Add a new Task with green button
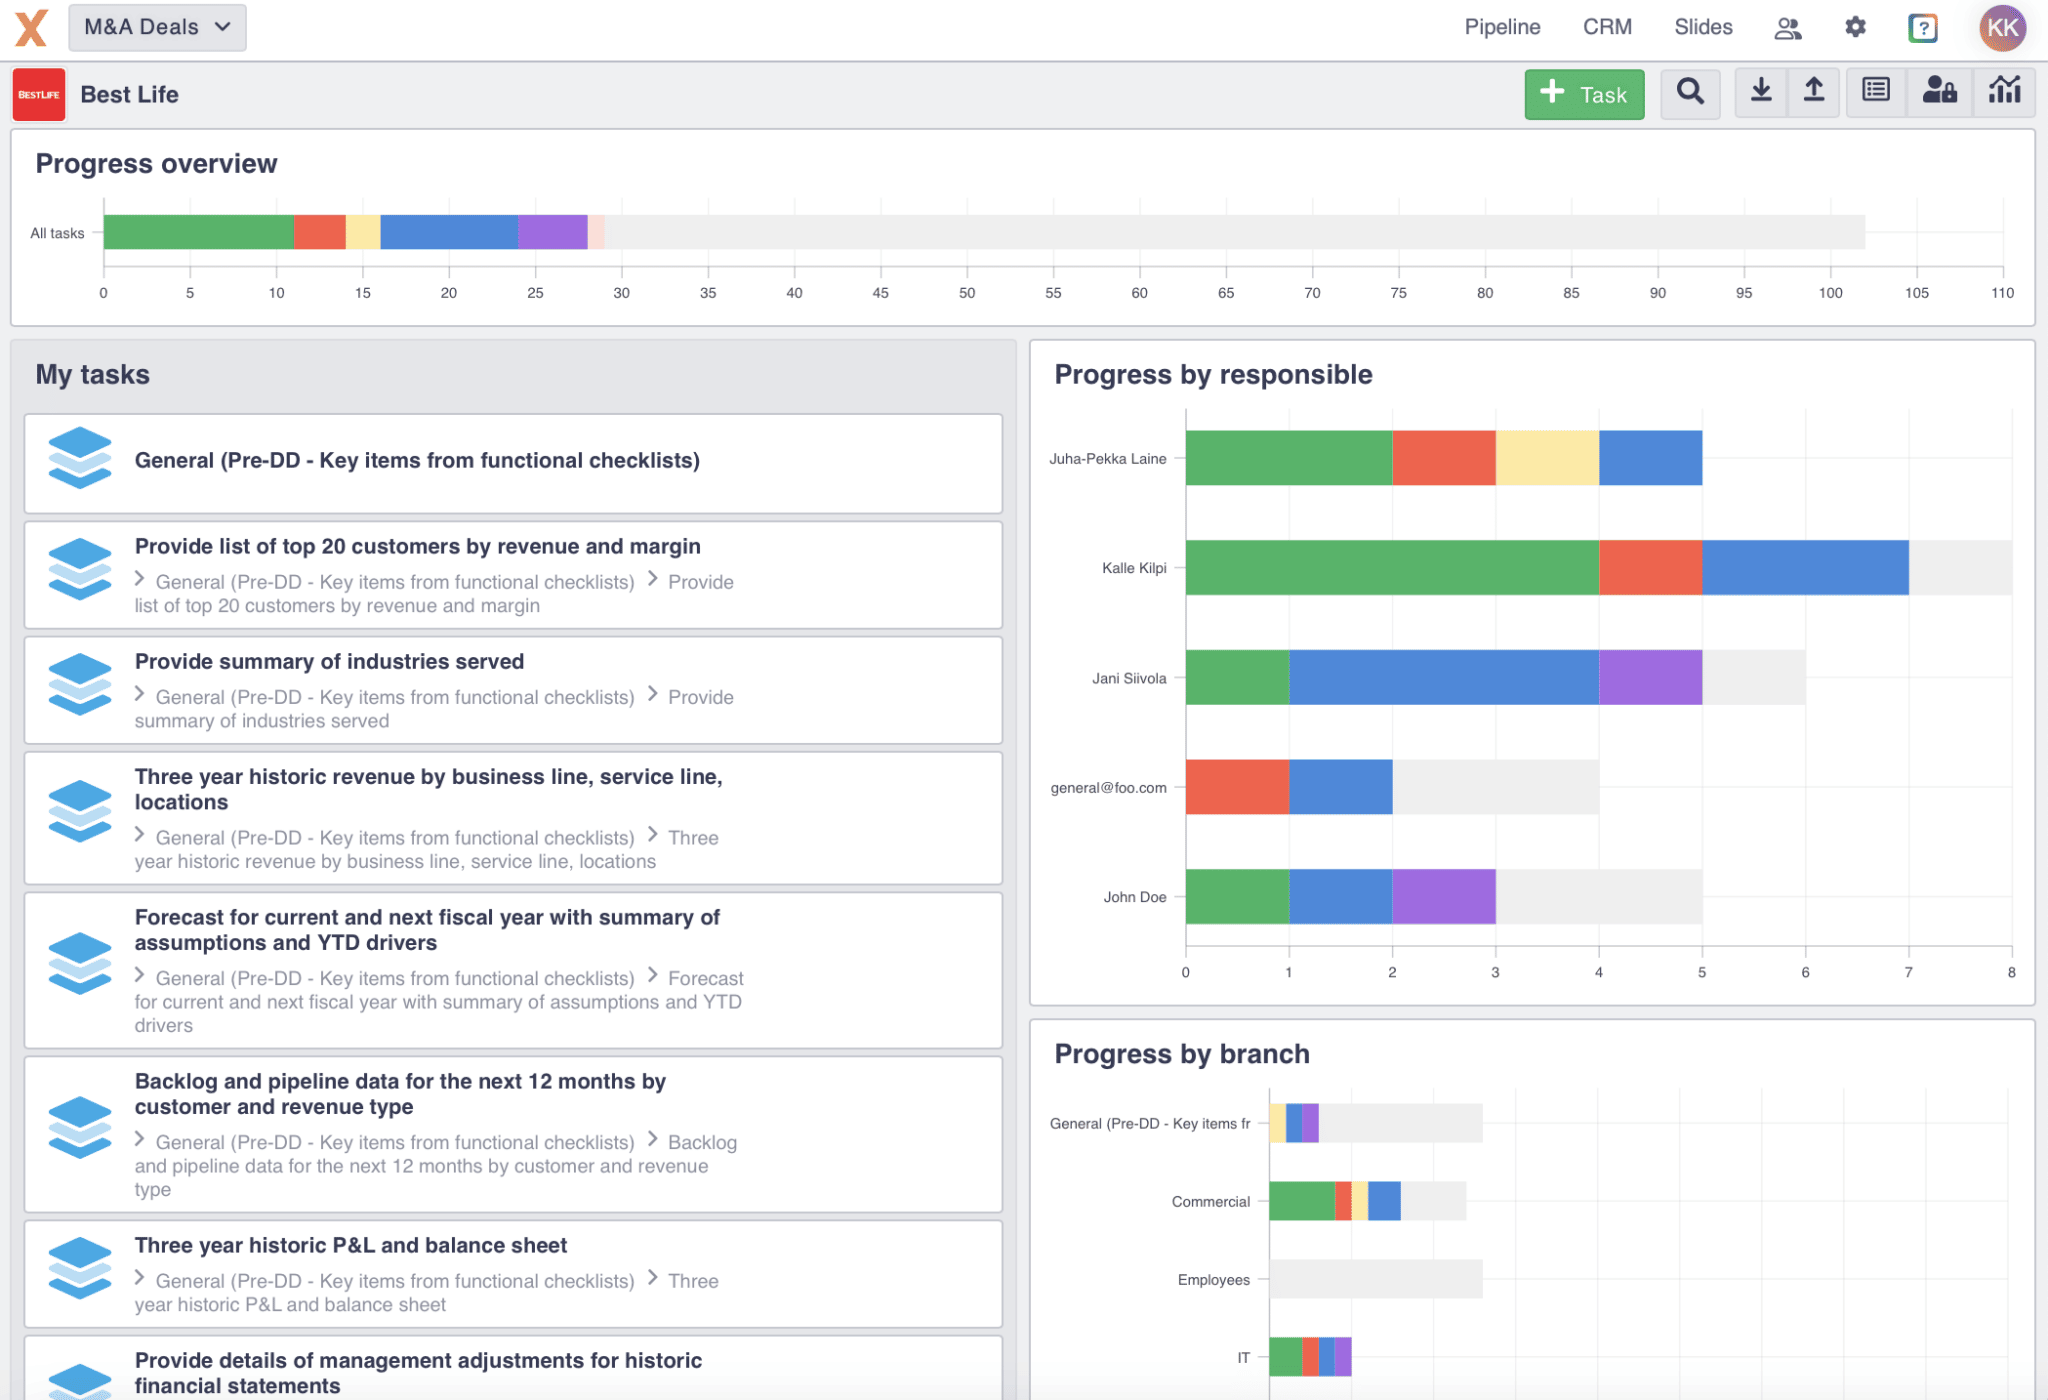 coord(1584,94)
